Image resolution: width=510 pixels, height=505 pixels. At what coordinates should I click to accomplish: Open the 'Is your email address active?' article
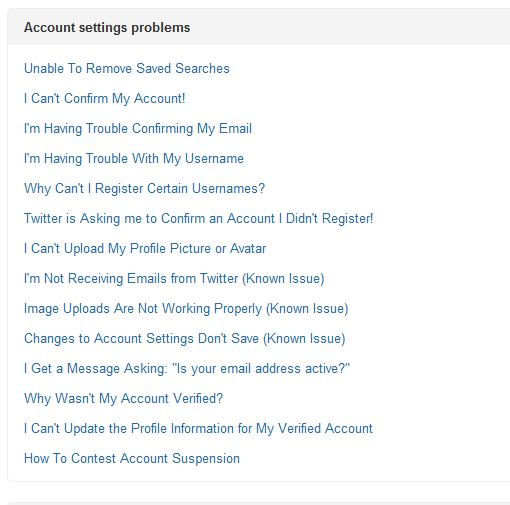(187, 369)
